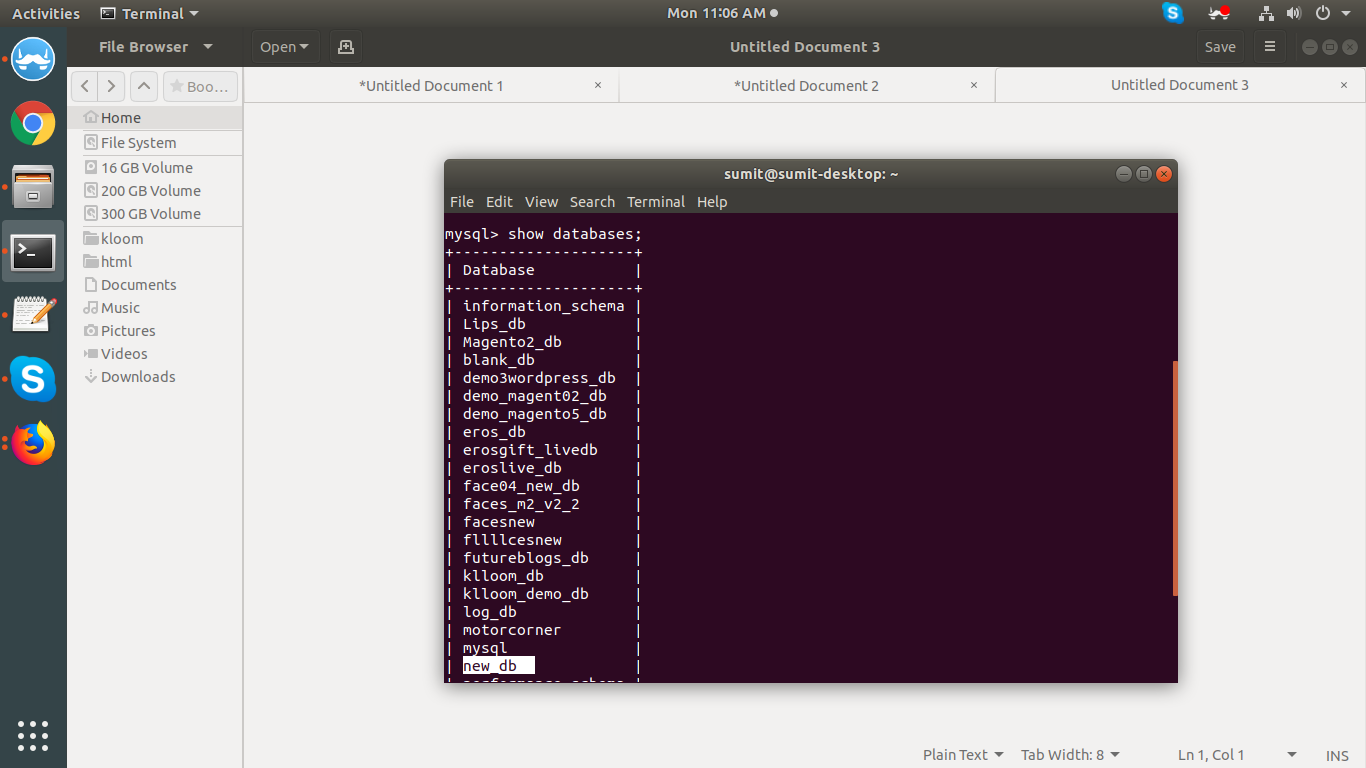This screenshot has width=1366, height=768.
Task: Toggle INS insert mode in status bar
Action: click(1337, 755)
